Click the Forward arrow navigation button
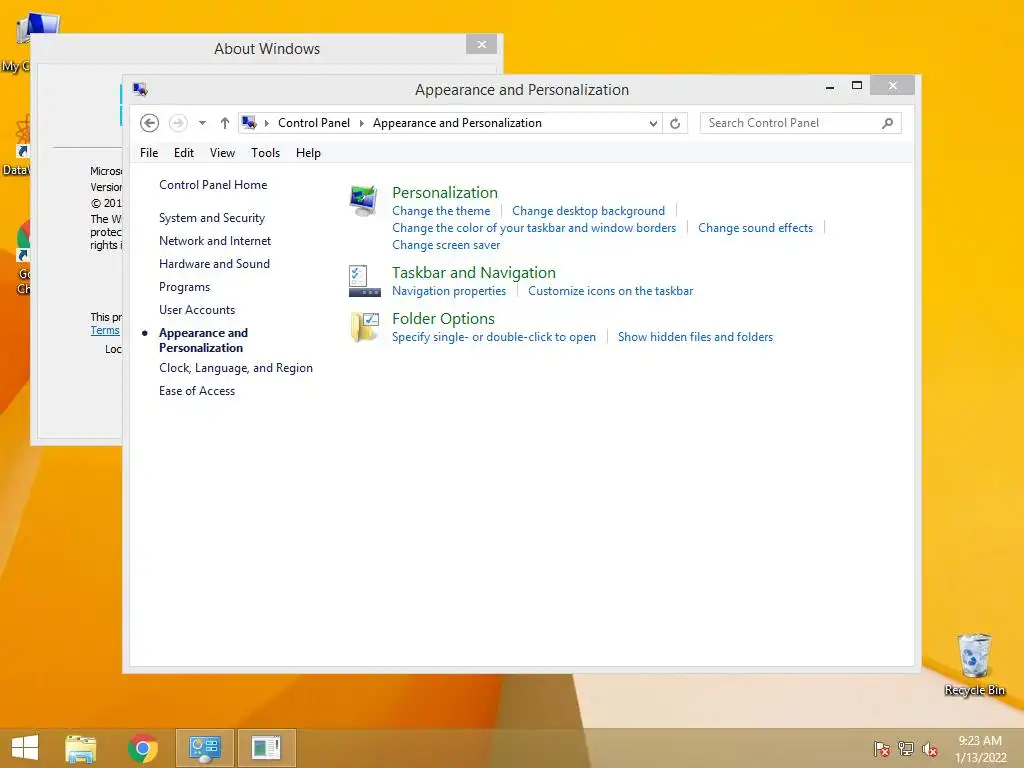The height and width of the screenshot is (768, 1024). click(178, 123)
